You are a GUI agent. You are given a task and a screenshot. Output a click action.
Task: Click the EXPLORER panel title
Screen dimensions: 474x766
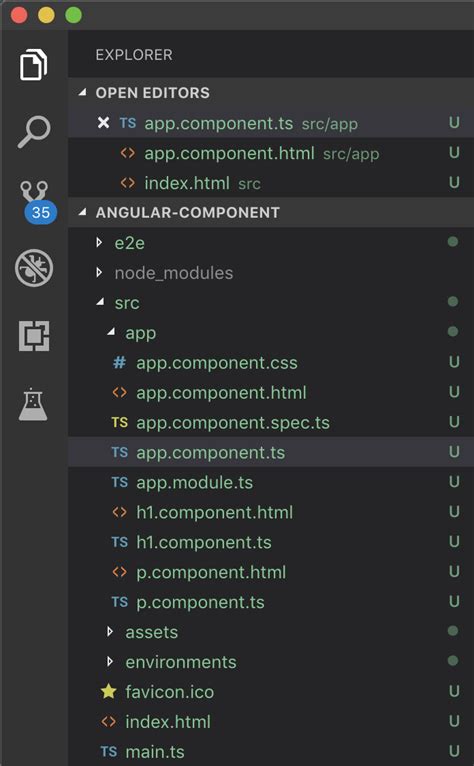point(134,55)
